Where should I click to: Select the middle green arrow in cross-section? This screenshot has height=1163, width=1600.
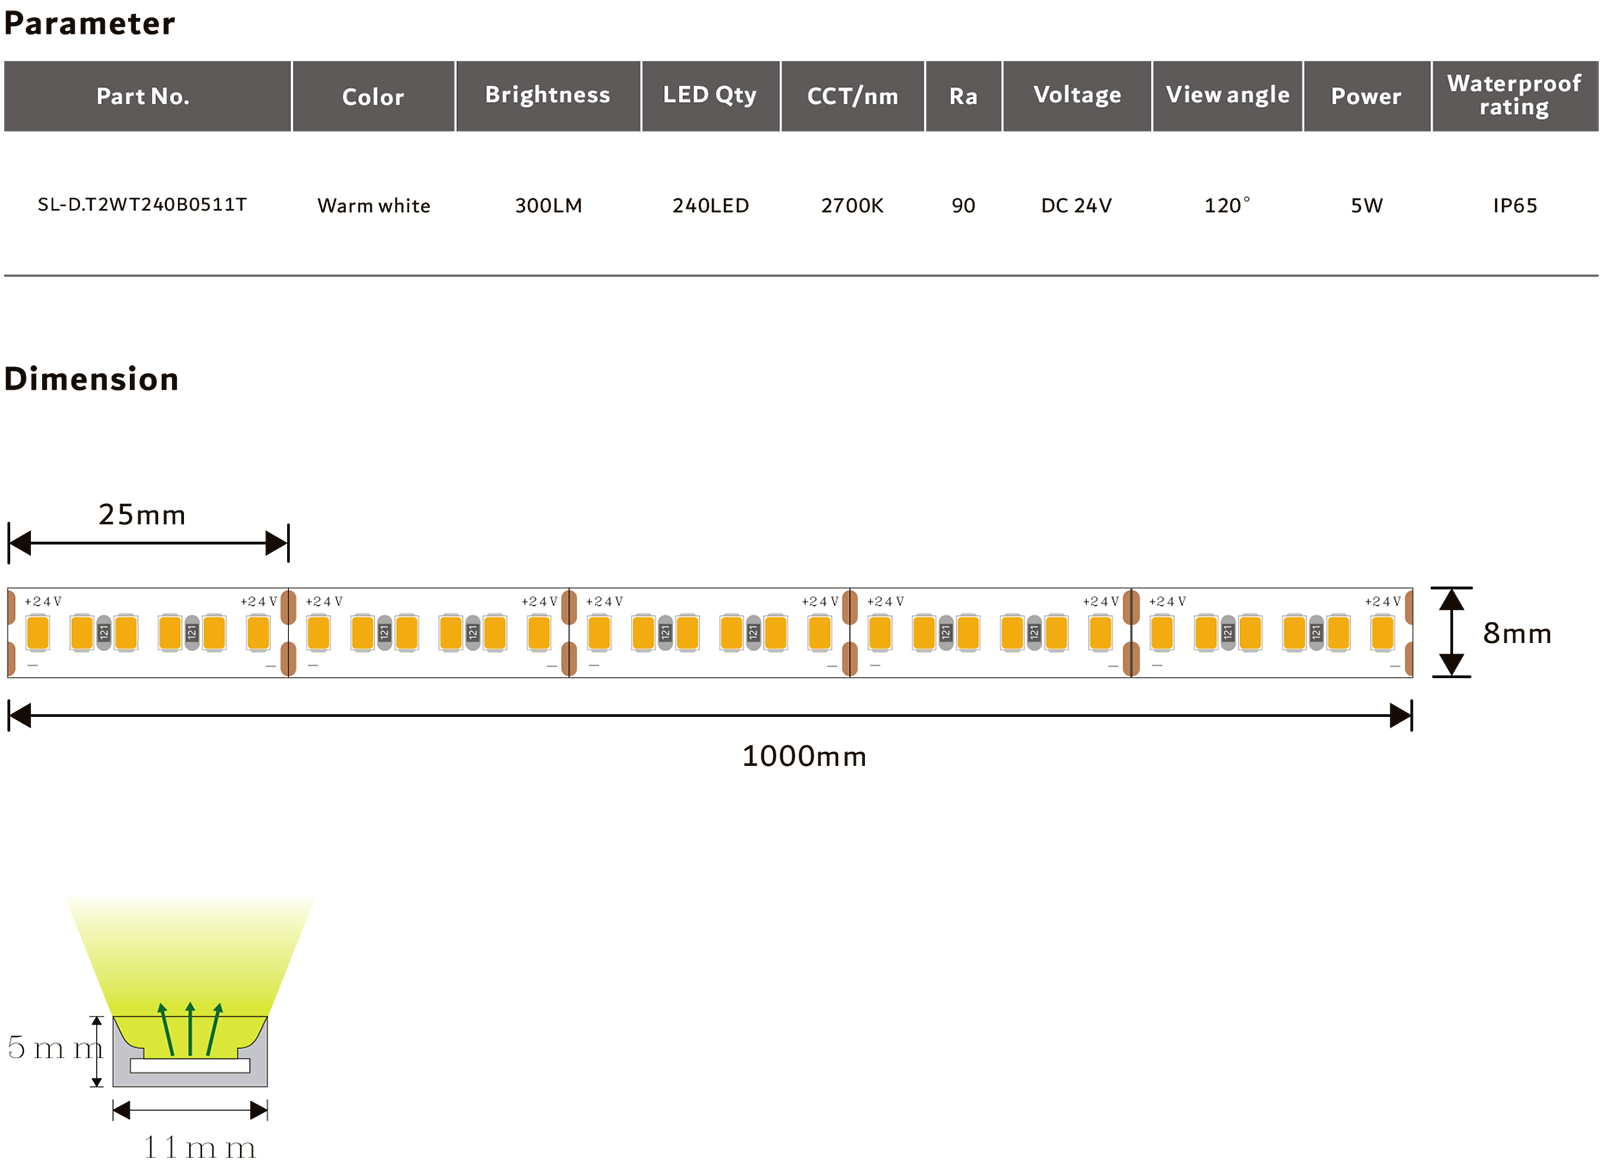pos(190,1027)
